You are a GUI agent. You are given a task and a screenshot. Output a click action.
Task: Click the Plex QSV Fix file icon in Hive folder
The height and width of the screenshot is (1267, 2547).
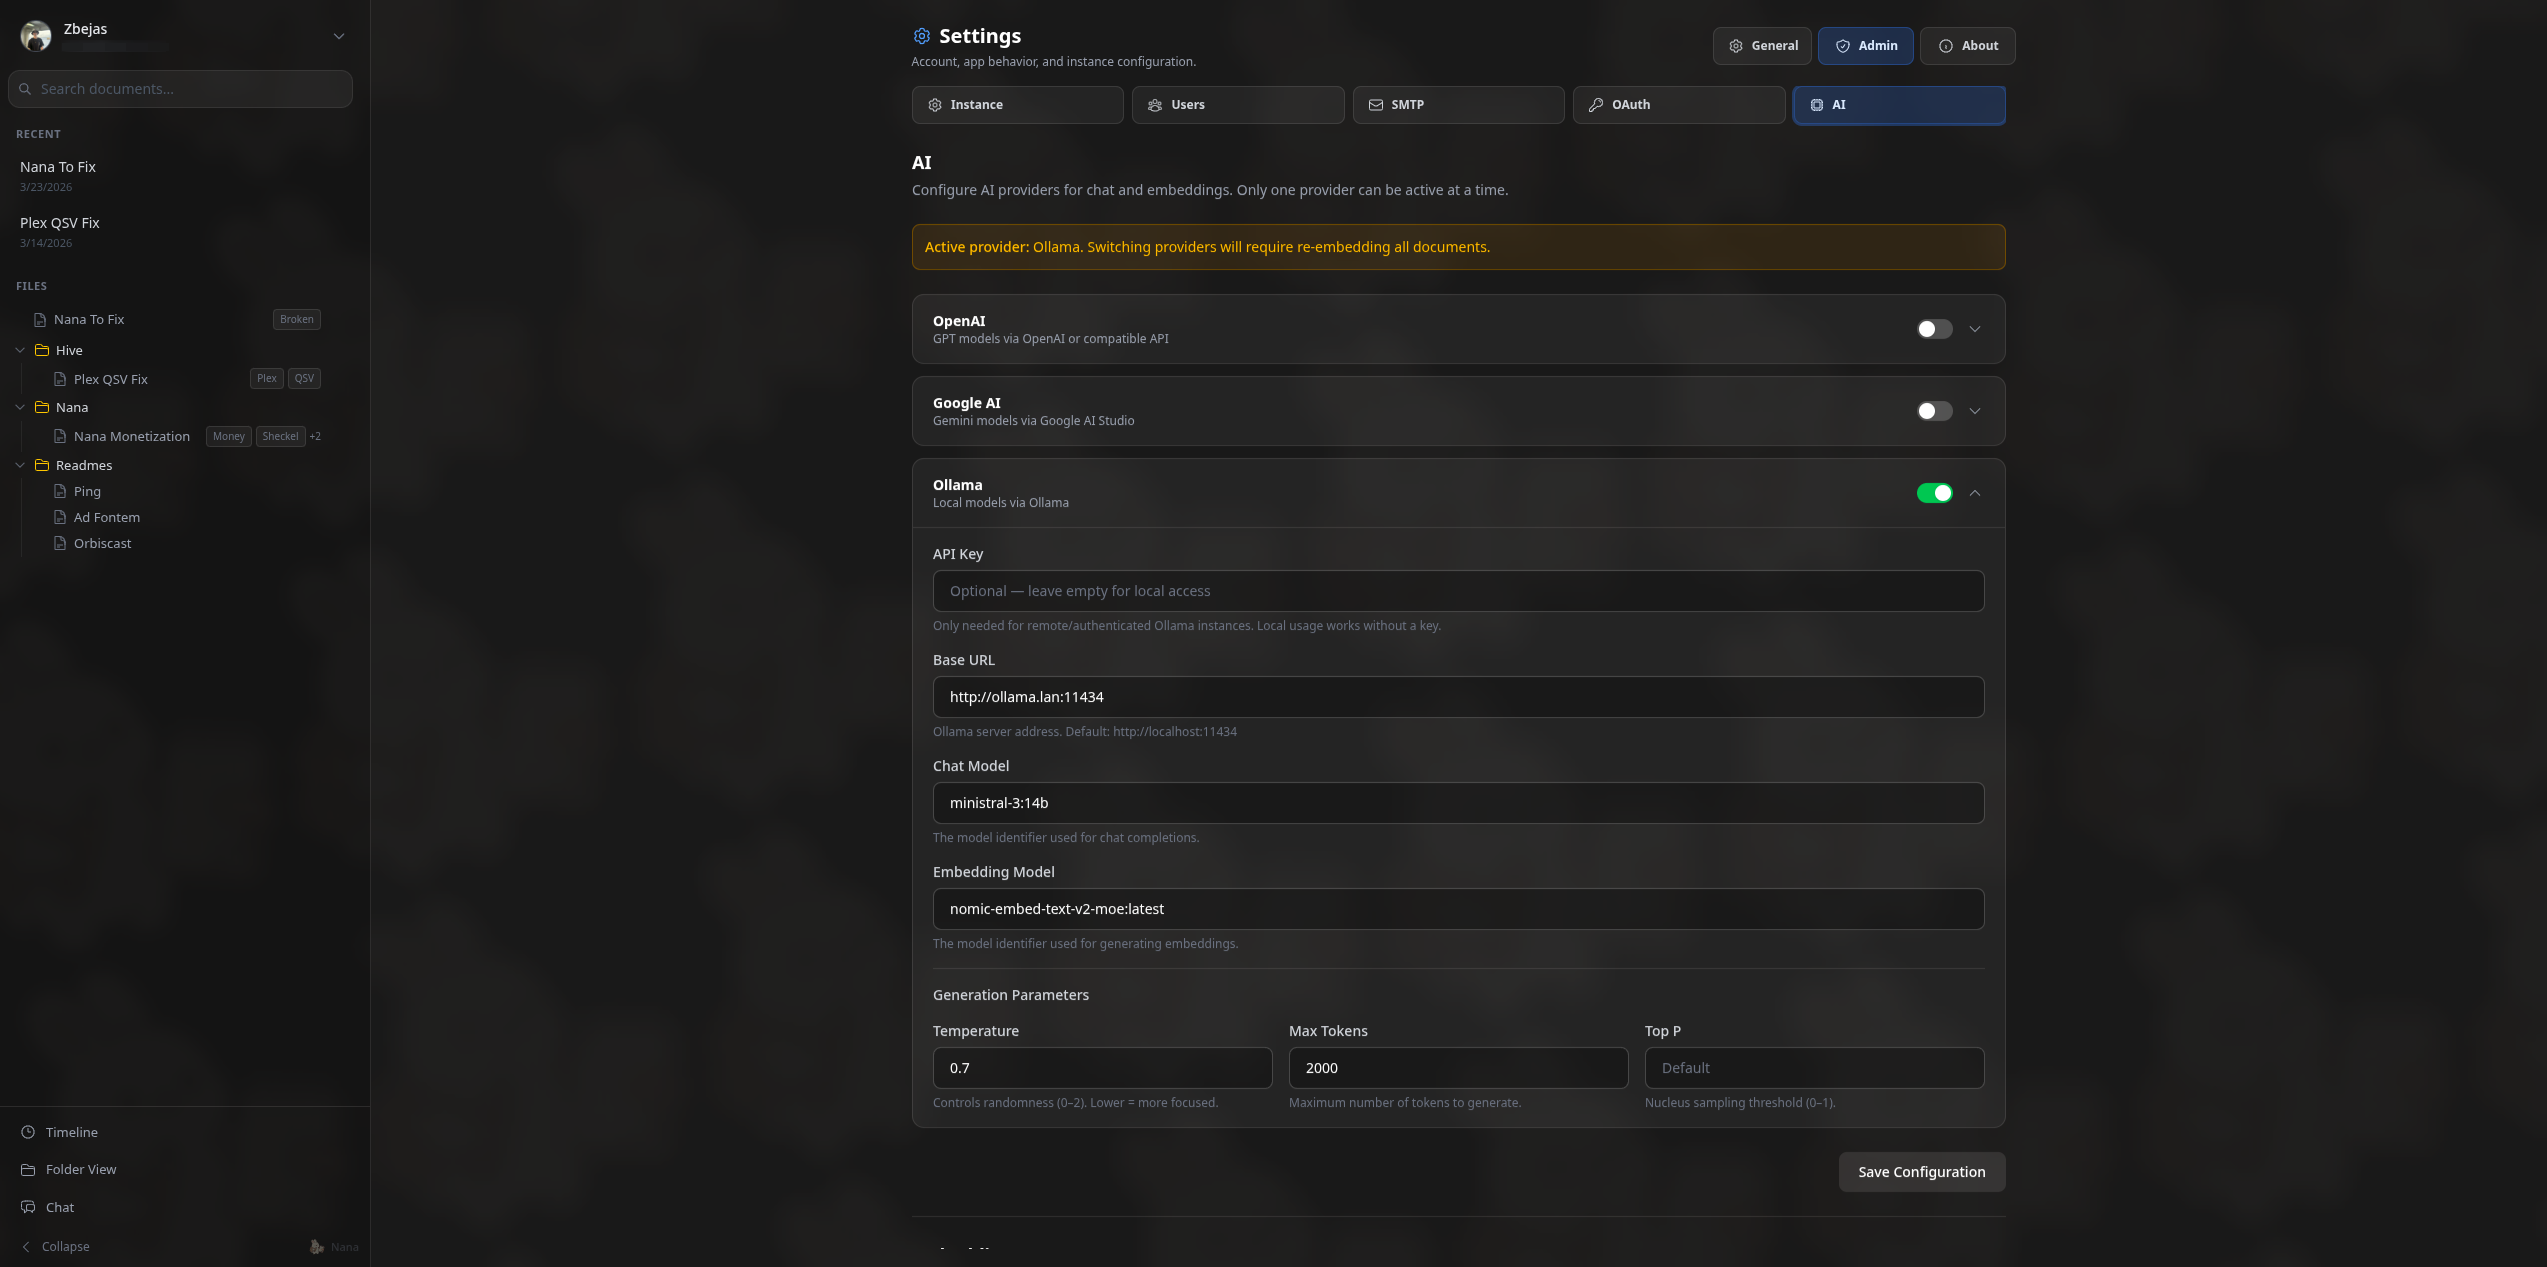60,379
